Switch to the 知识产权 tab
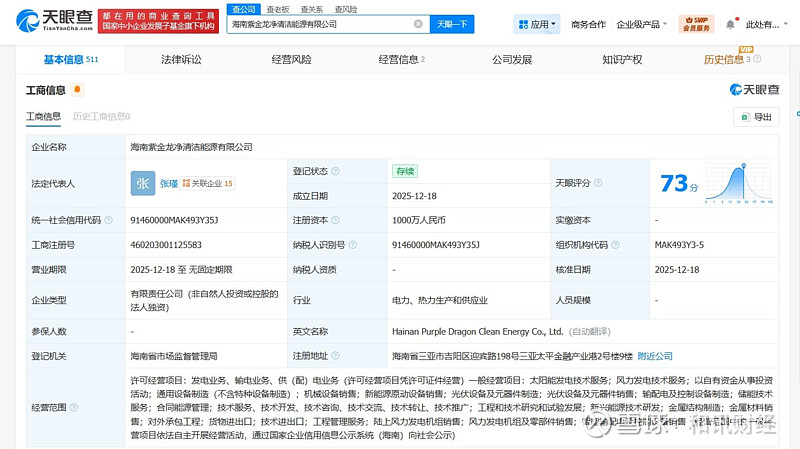The width and height of the screenshot is (800, 449). [x=622, y=60]
